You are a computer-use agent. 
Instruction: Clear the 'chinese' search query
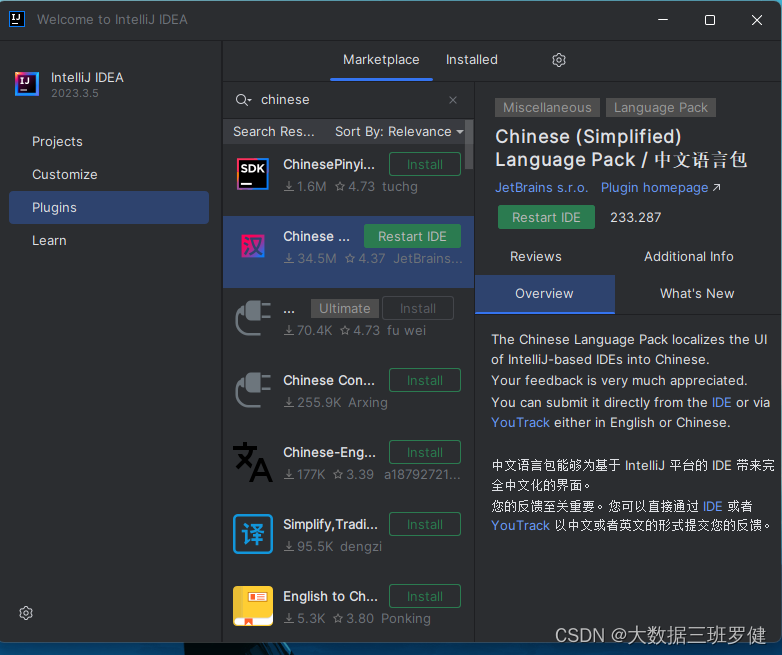pos(453,100)
